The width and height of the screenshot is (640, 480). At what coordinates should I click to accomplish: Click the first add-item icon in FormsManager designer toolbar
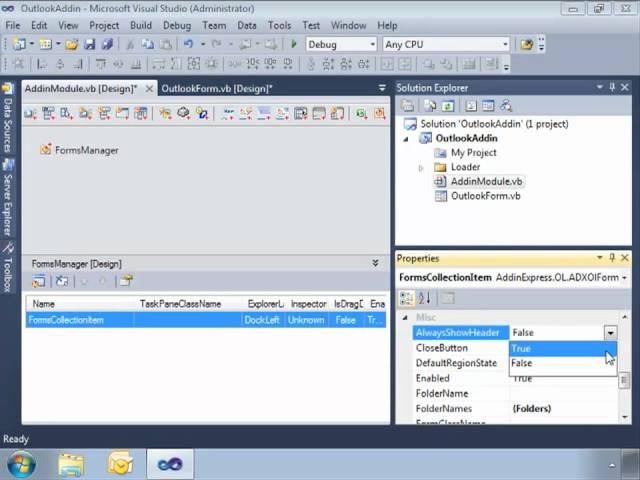coord(39,281)
